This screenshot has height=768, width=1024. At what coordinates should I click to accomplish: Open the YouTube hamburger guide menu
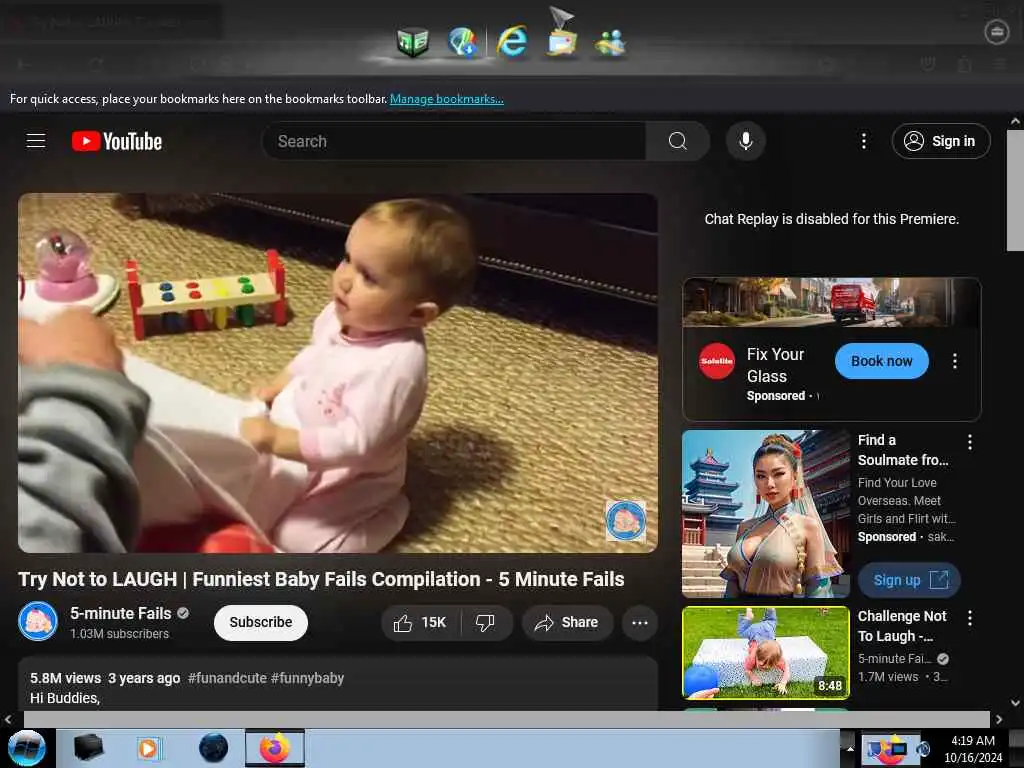(x=36, y=140)
